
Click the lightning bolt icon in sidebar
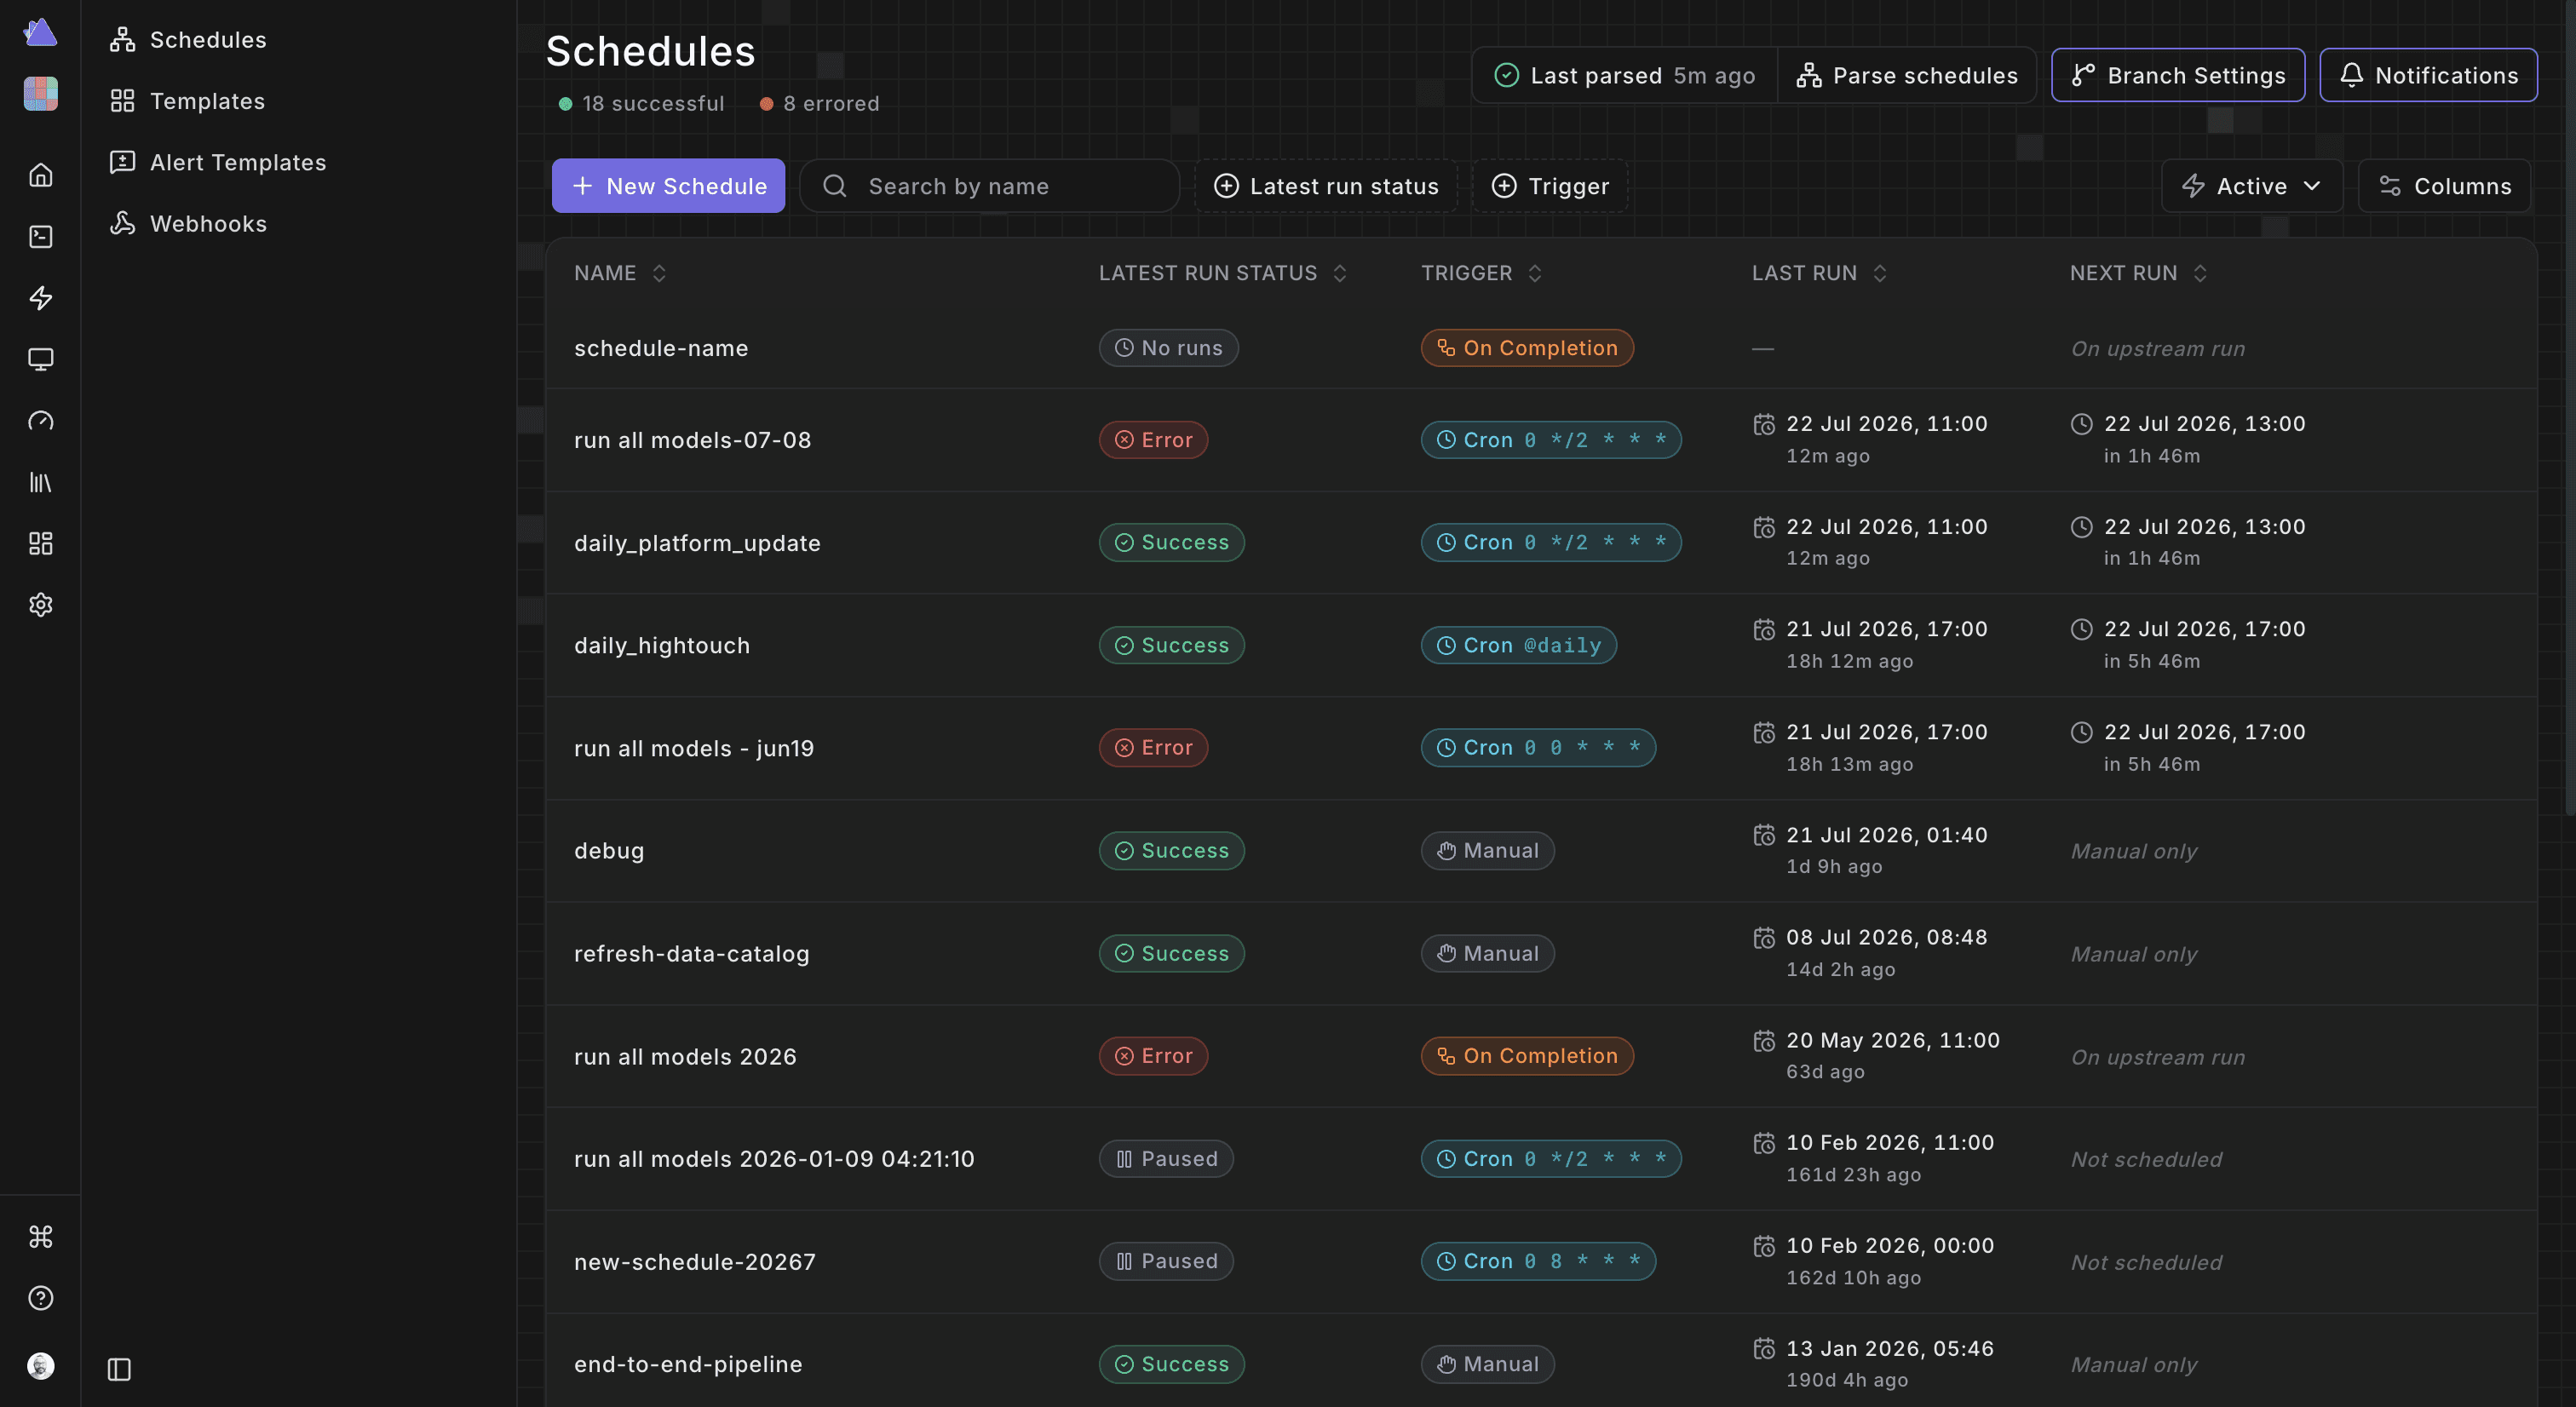[x=40, y=298]
